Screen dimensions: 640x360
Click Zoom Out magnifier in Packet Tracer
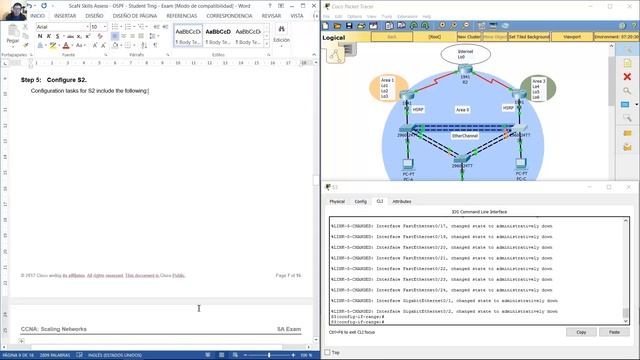tap(466, 26)
